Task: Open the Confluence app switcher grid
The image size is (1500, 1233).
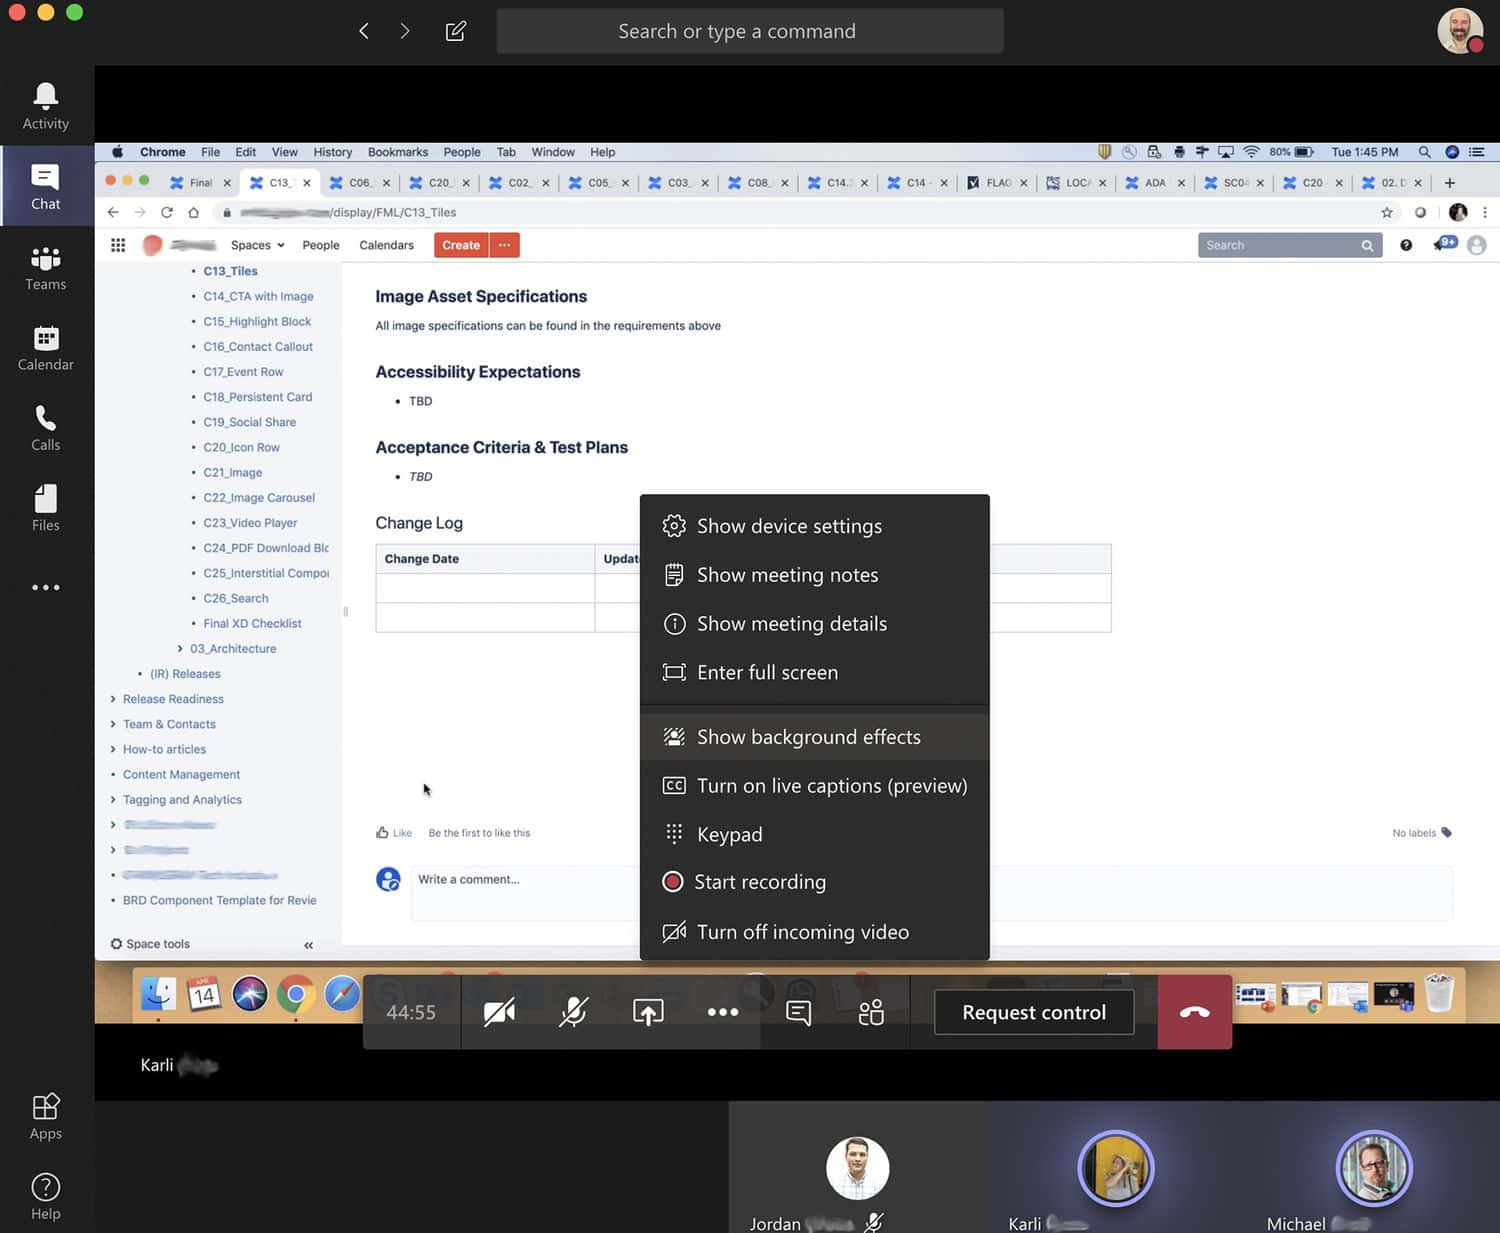Action: pyautogui.click(x=118, y=245)
